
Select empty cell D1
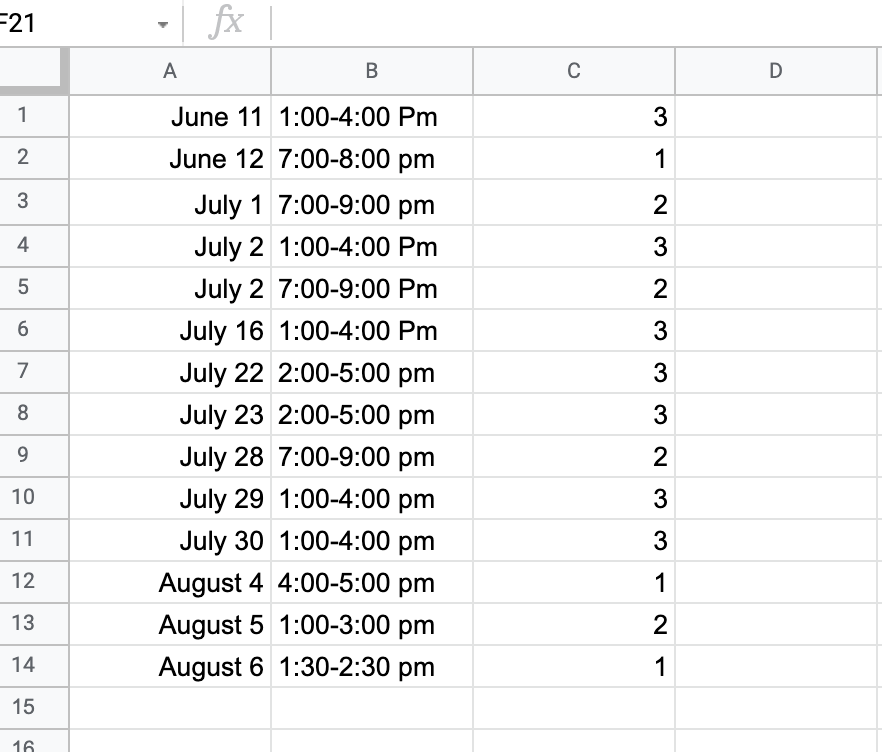pos(776,118)
